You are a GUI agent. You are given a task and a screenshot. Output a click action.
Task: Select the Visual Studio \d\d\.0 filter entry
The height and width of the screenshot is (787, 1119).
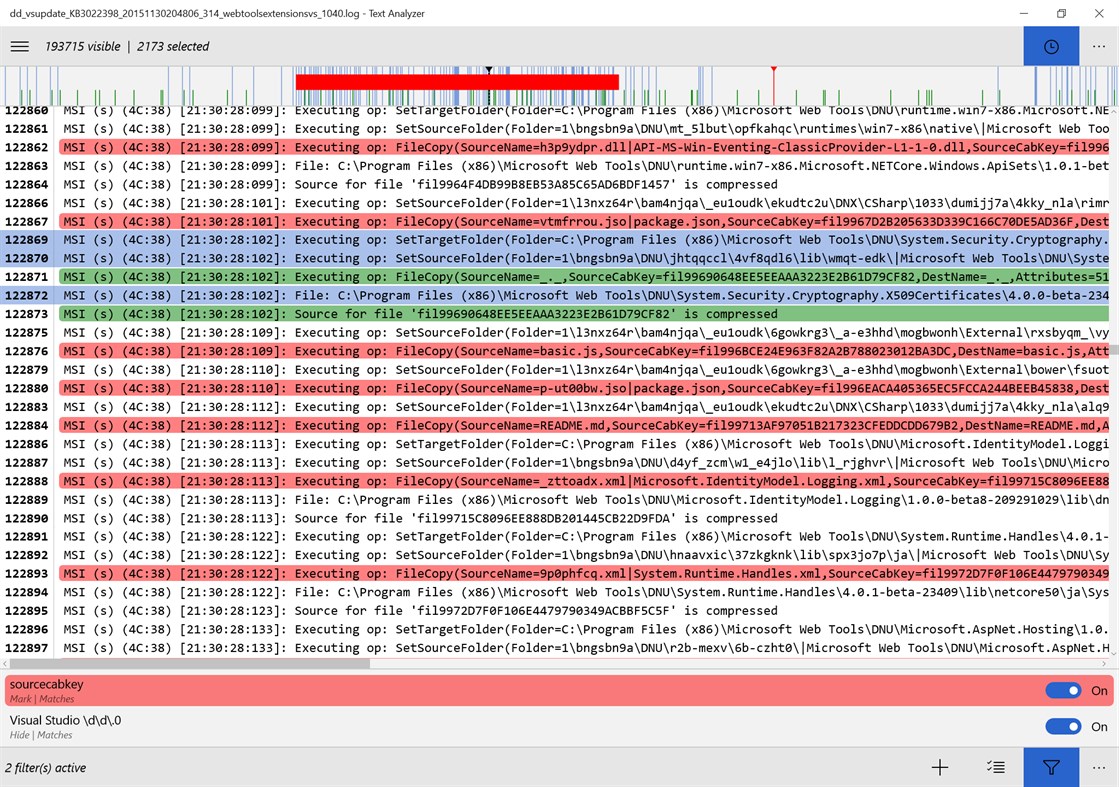click(559, 726)
